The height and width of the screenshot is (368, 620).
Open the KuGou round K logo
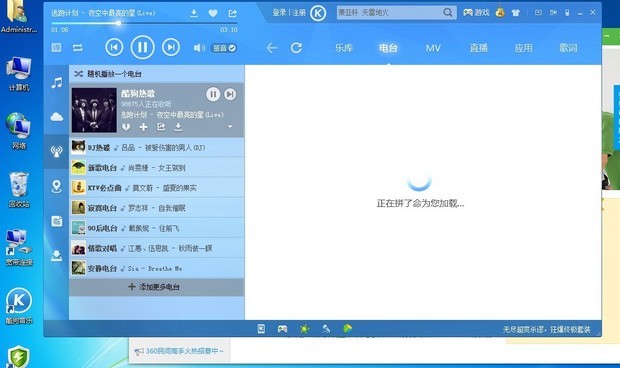tap(318, 13)
